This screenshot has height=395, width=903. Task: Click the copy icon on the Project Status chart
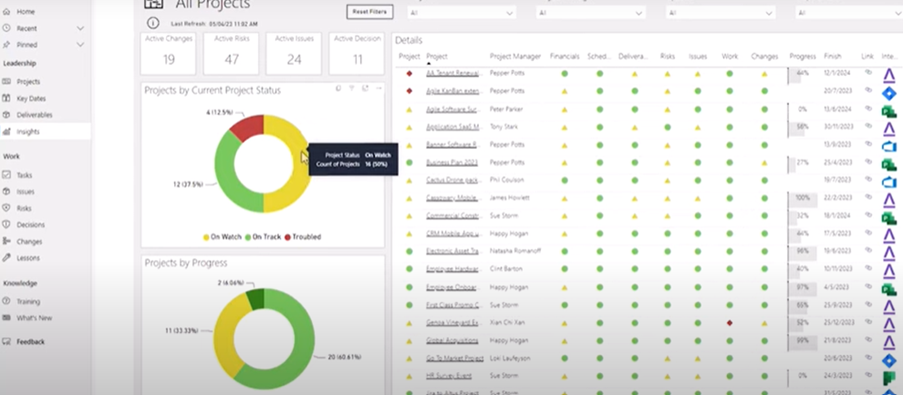338,88
